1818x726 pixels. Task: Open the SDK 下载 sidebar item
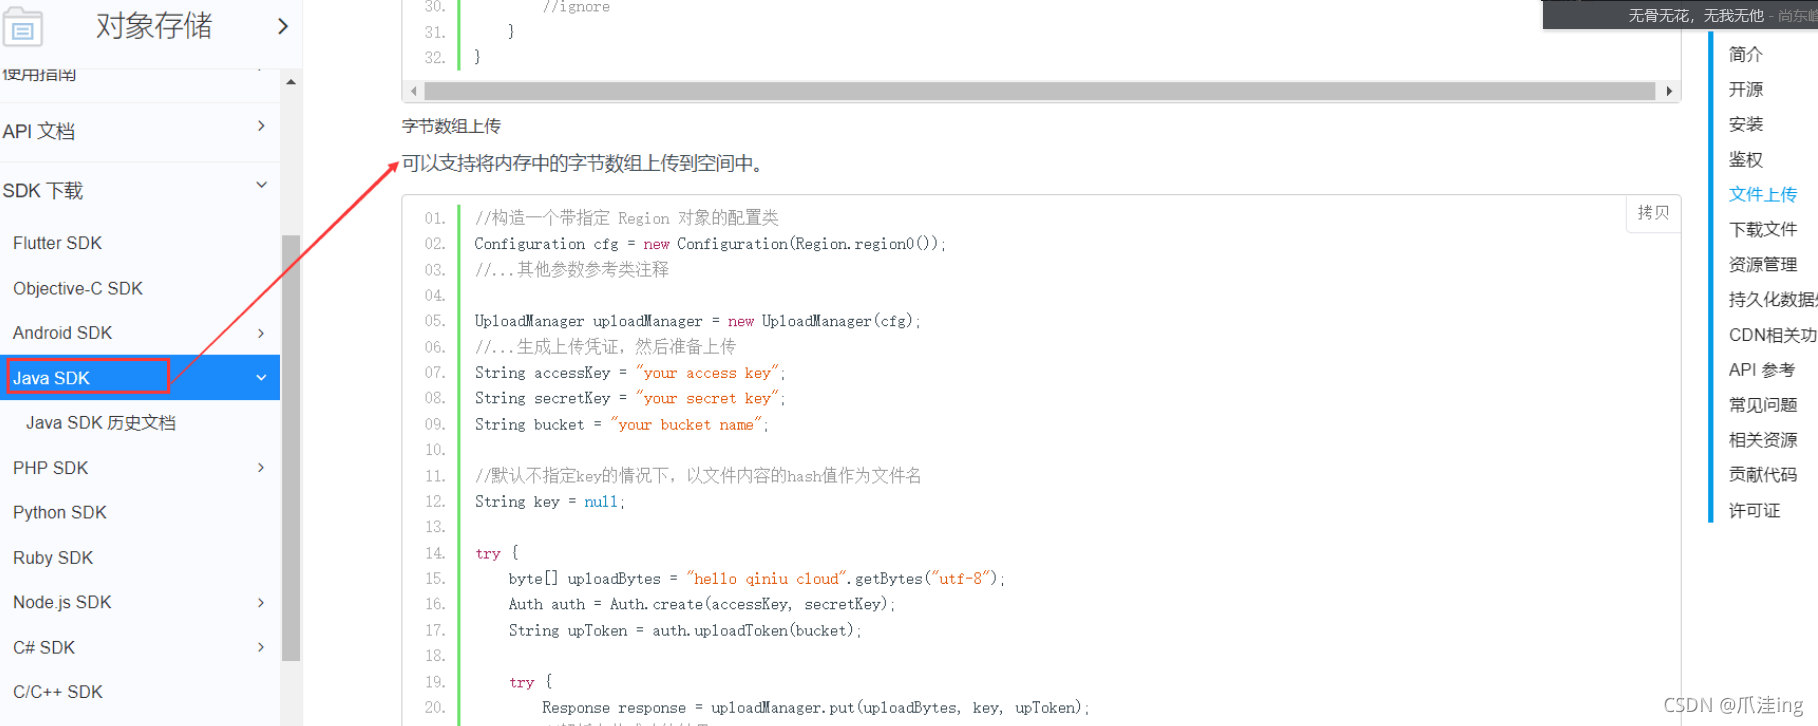(x=43, y=190)
